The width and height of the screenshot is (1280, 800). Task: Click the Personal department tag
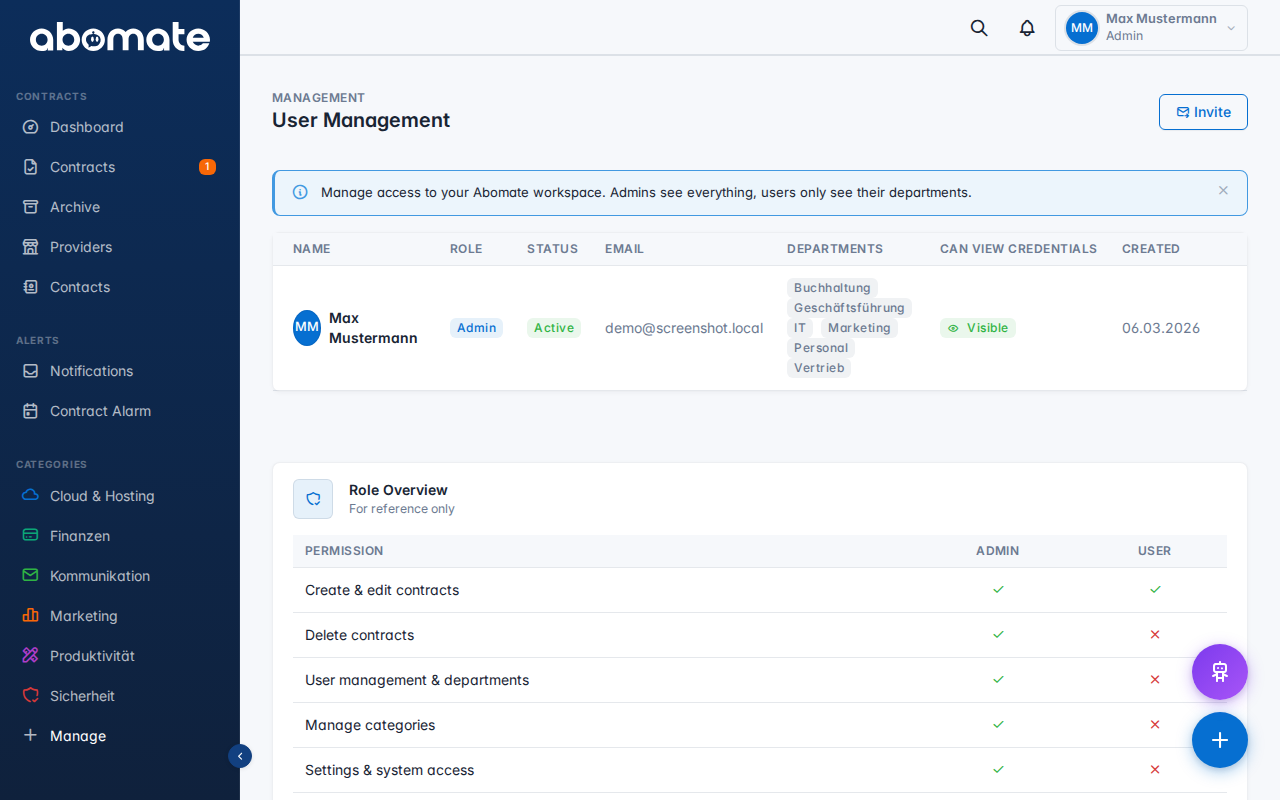pos(821,348)
